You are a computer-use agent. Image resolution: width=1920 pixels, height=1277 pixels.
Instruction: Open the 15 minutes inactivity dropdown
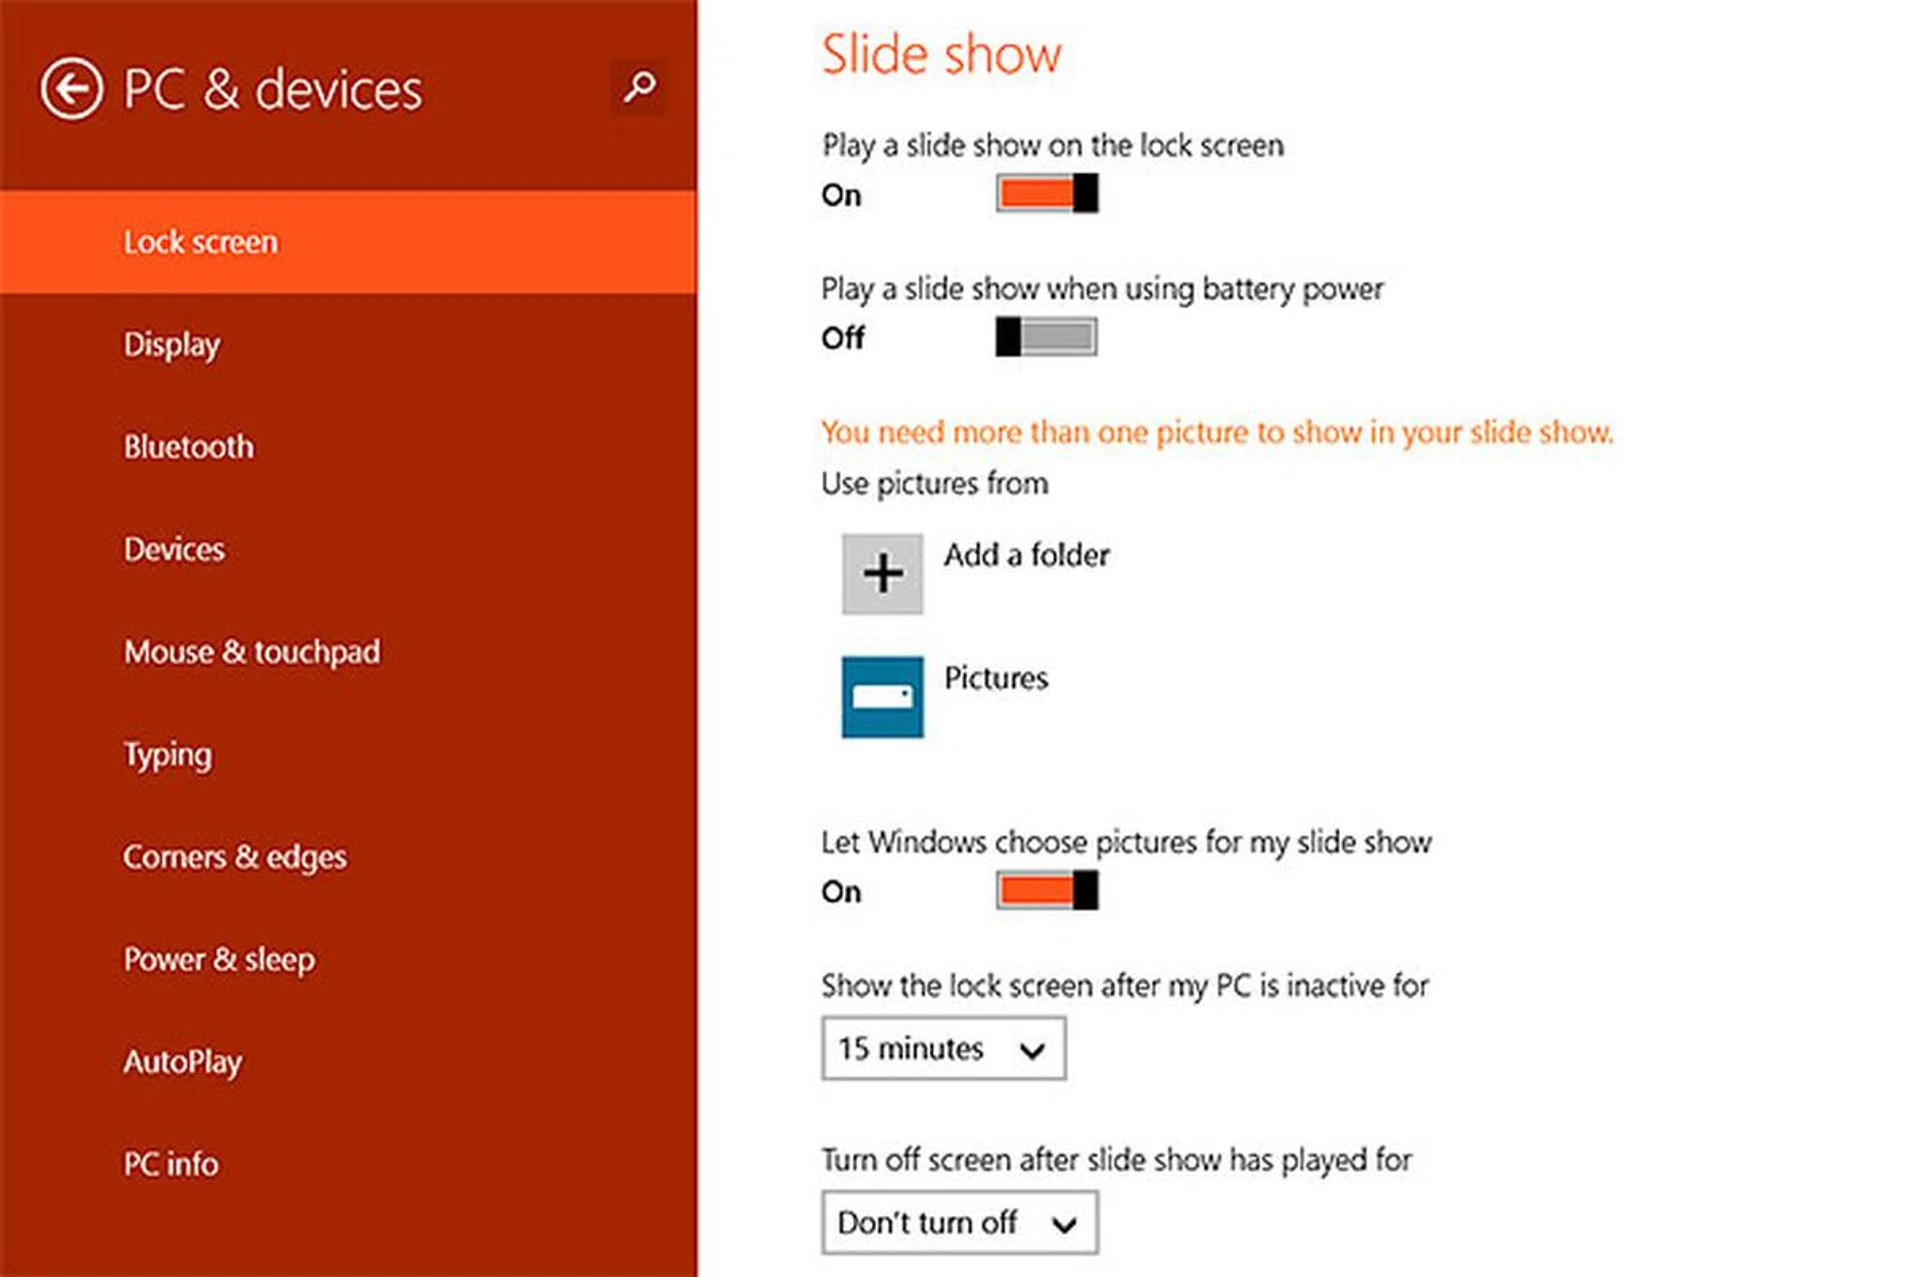coord(943,1048)
